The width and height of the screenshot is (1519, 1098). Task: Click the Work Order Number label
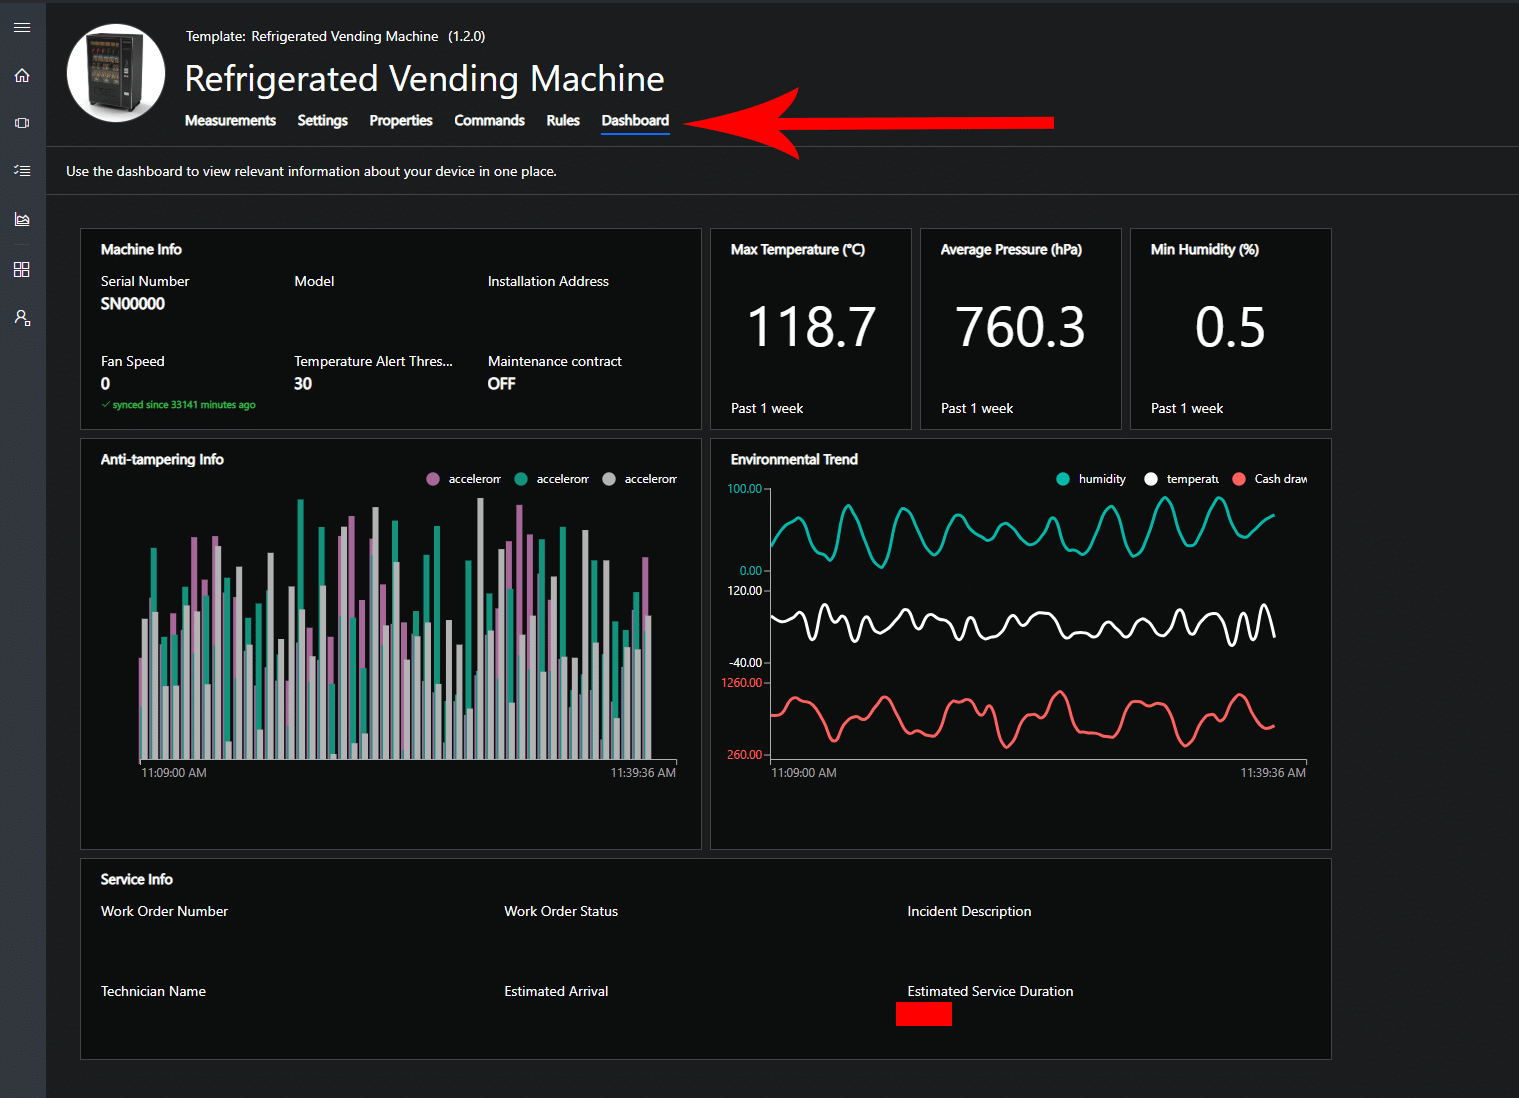(164, 911)
